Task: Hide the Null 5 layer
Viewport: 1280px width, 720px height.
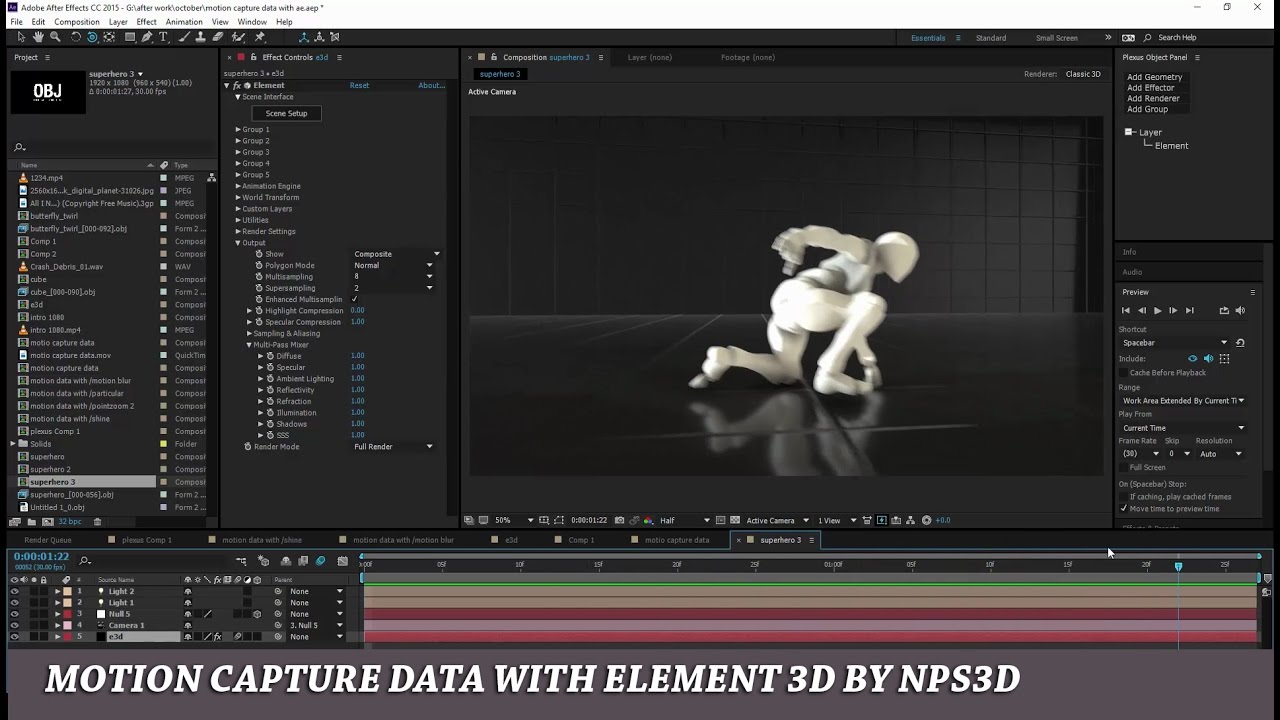Action: click(14, 614)
